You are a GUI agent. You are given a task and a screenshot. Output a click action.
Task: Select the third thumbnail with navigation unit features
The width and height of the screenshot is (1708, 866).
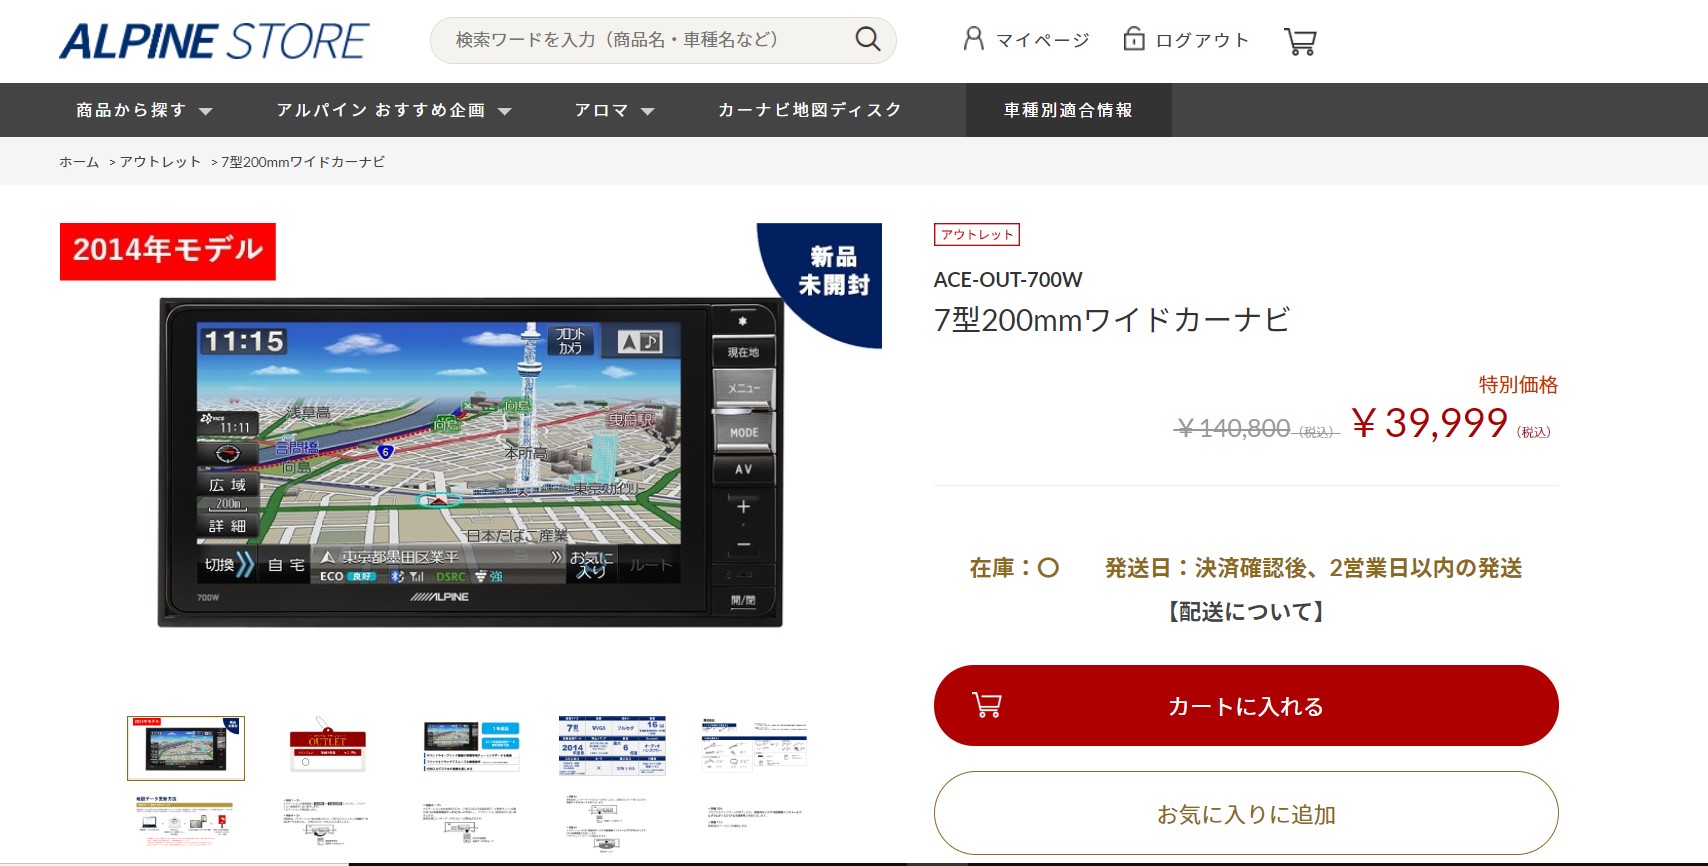[471, 746]
